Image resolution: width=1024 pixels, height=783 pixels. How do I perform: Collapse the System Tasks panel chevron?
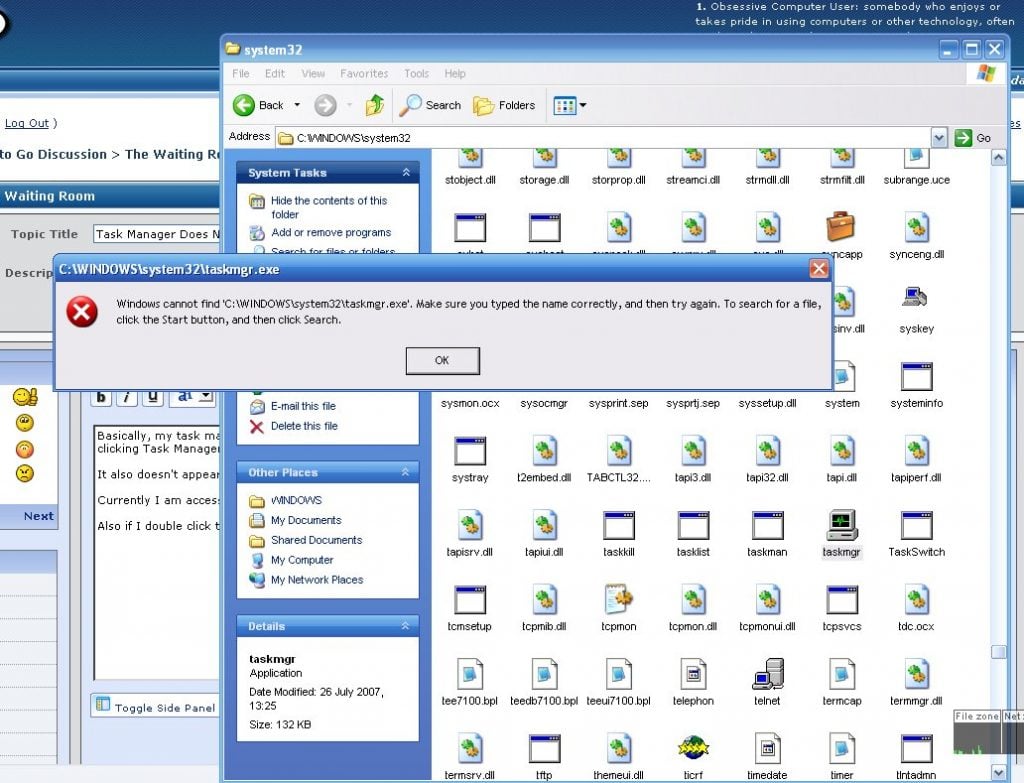coord(405,172)
